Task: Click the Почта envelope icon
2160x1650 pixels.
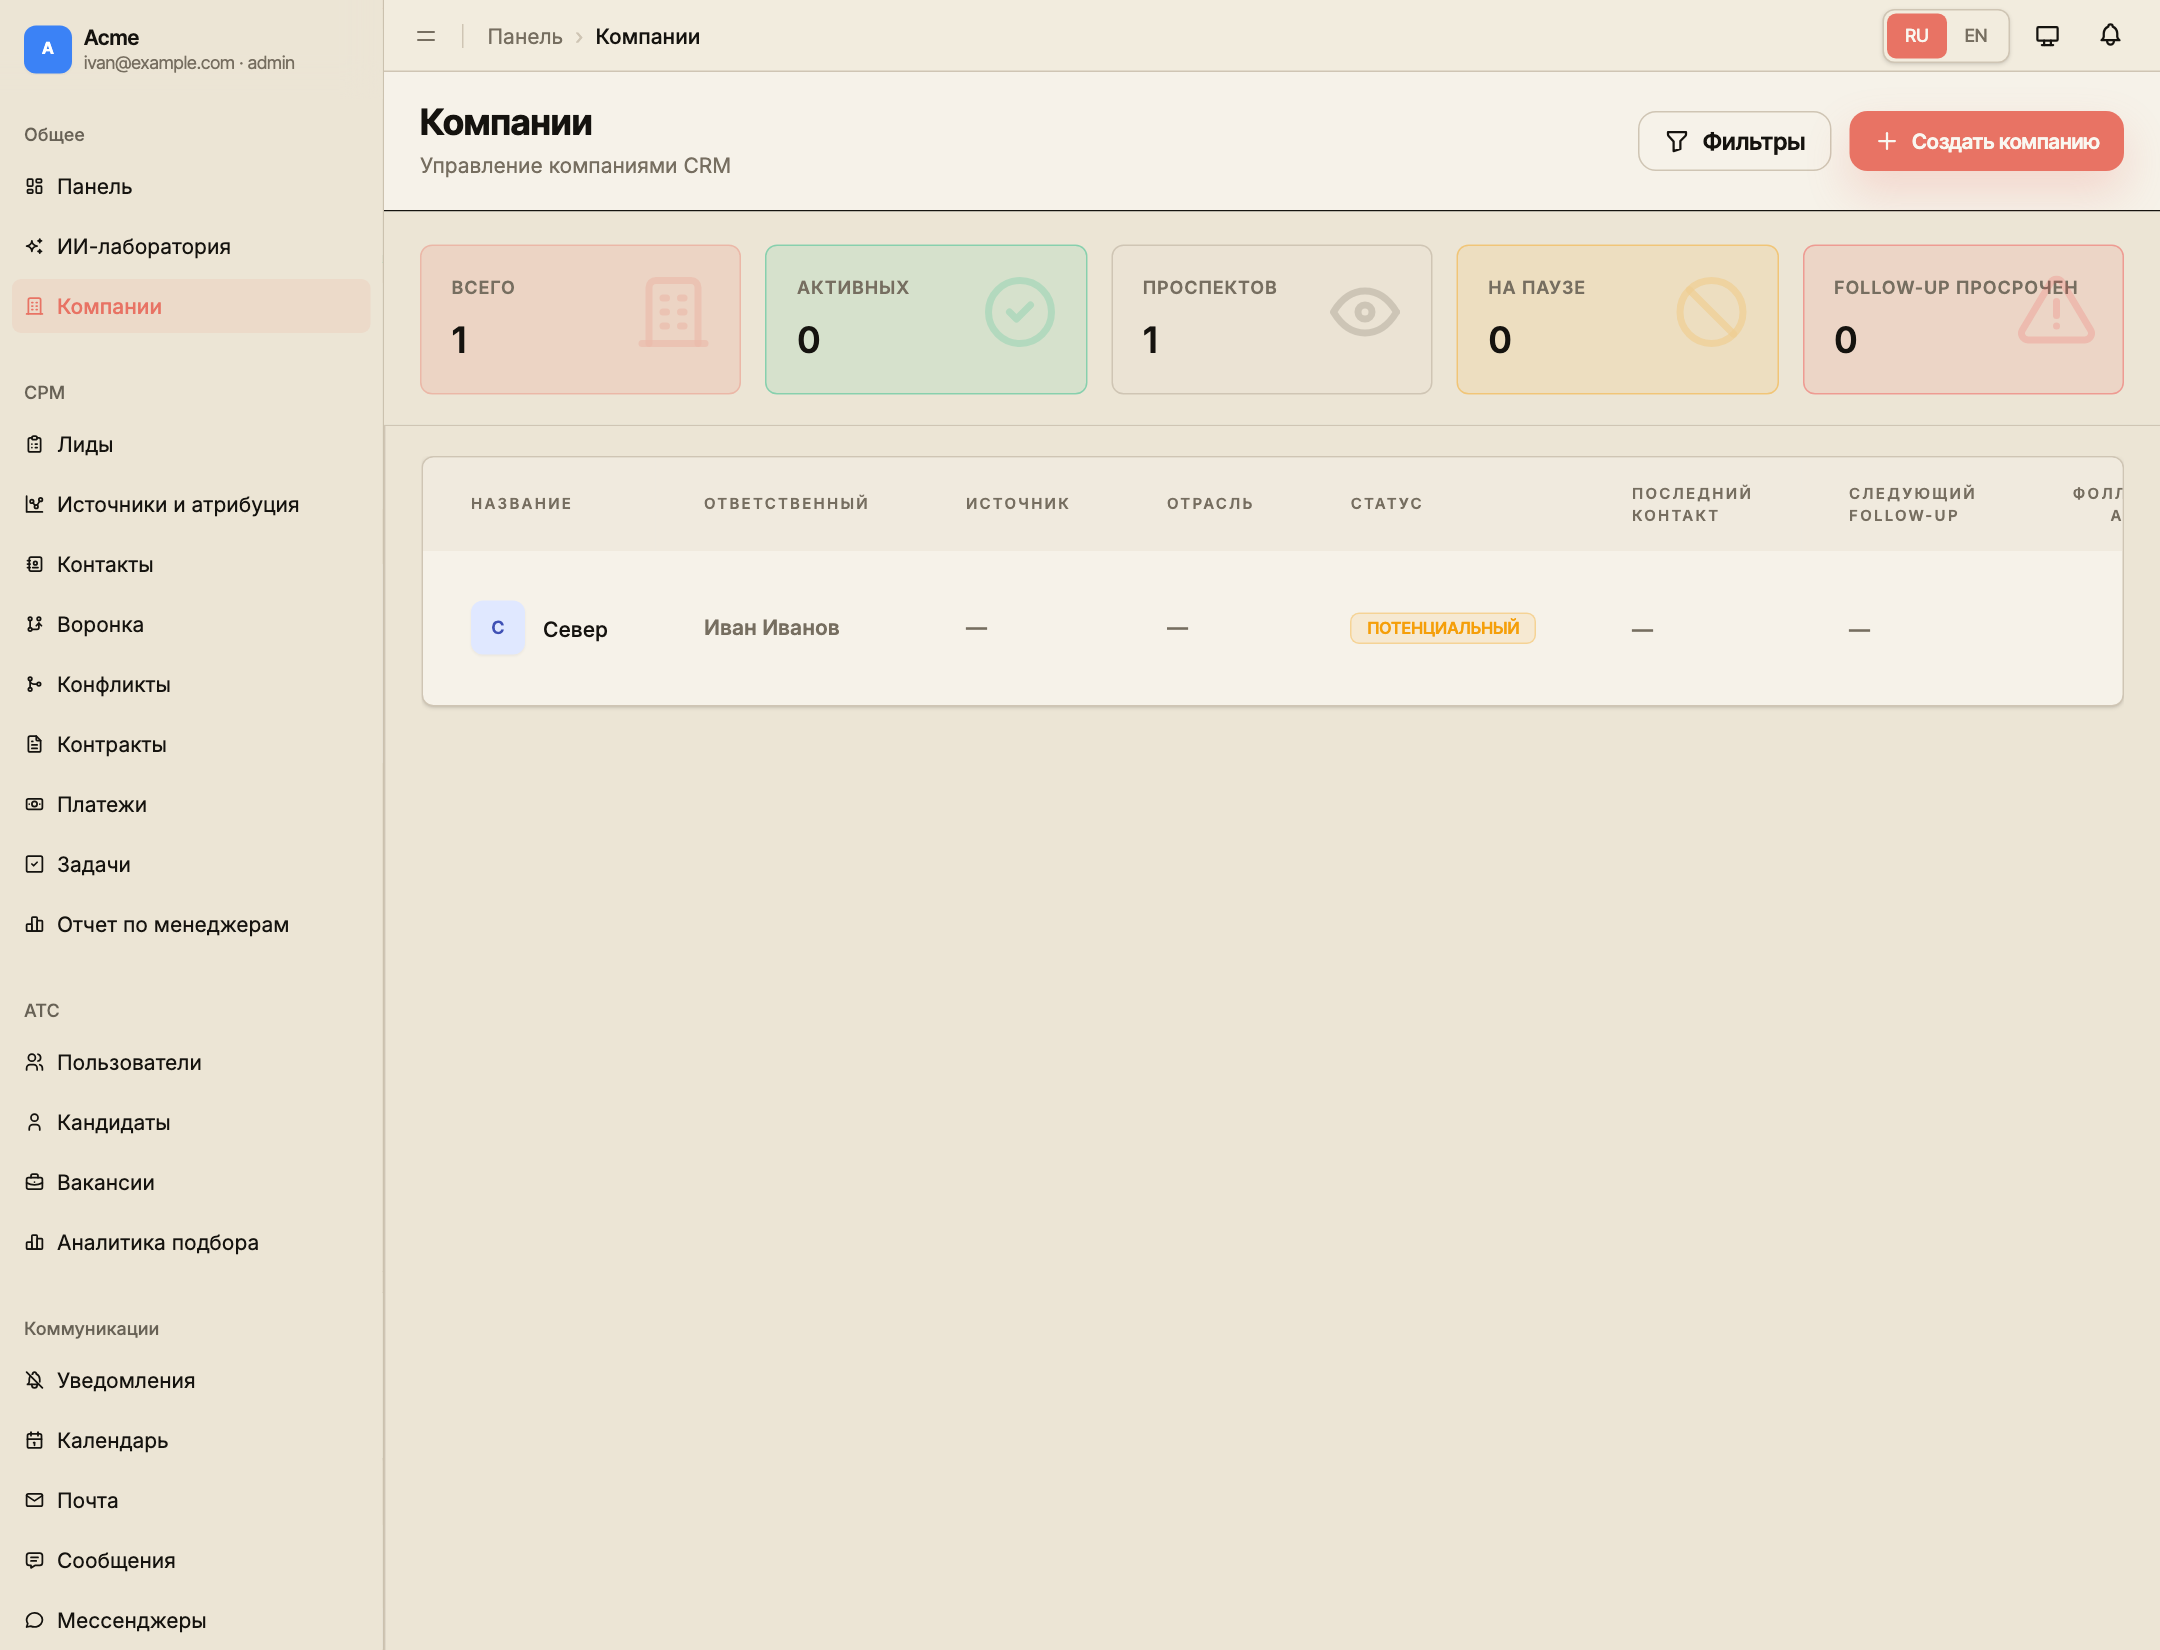Action: tap(34, 1500)
